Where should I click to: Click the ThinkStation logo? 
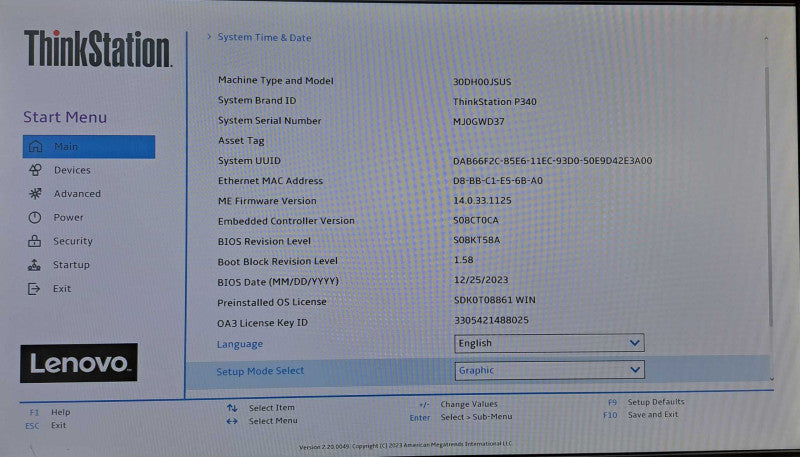coord(97,48)
